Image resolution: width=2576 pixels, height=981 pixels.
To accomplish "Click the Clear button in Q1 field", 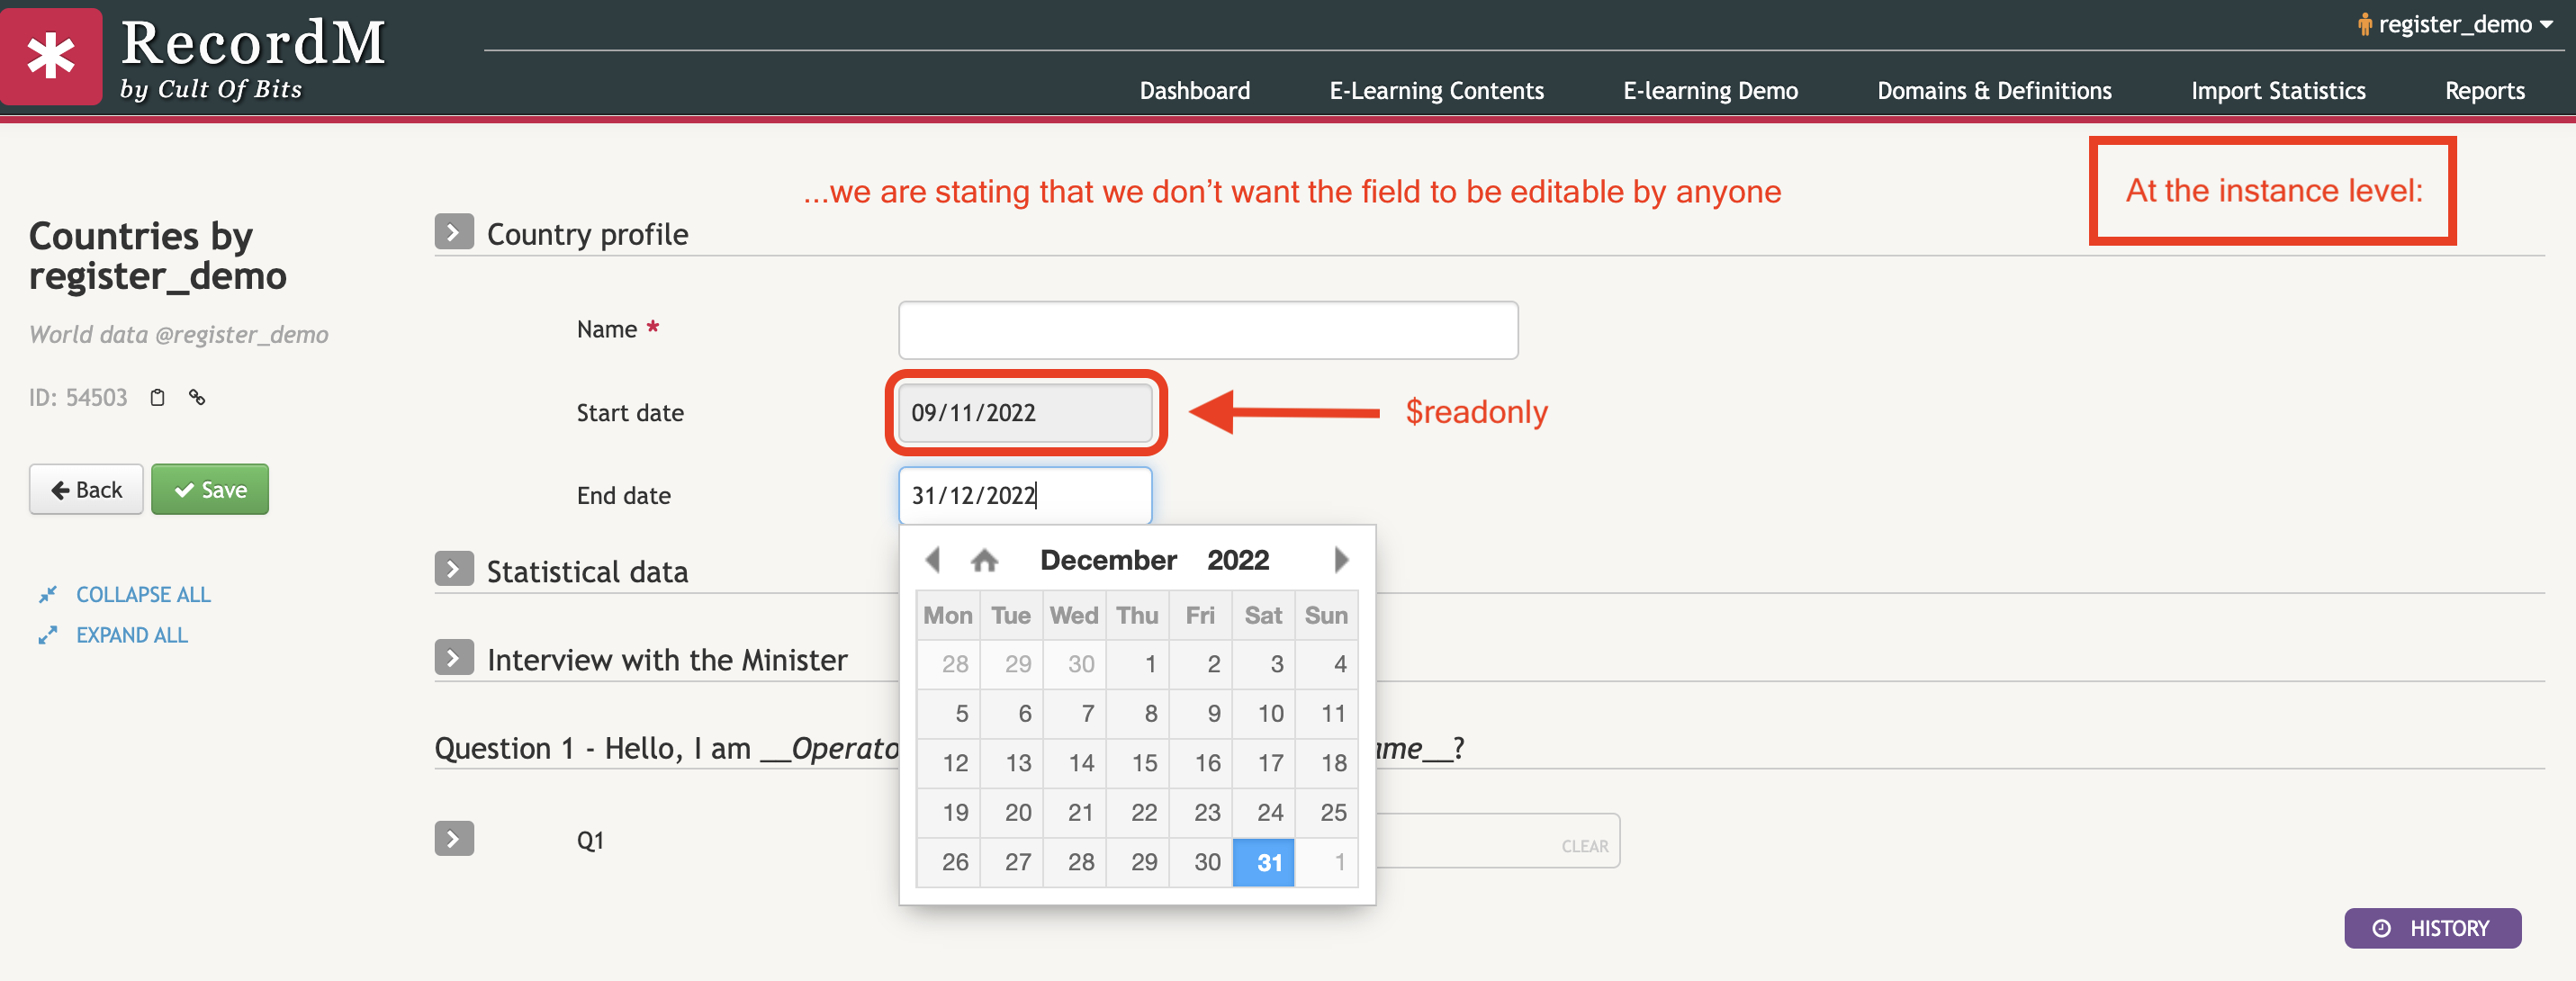I will click(1585, 845).
